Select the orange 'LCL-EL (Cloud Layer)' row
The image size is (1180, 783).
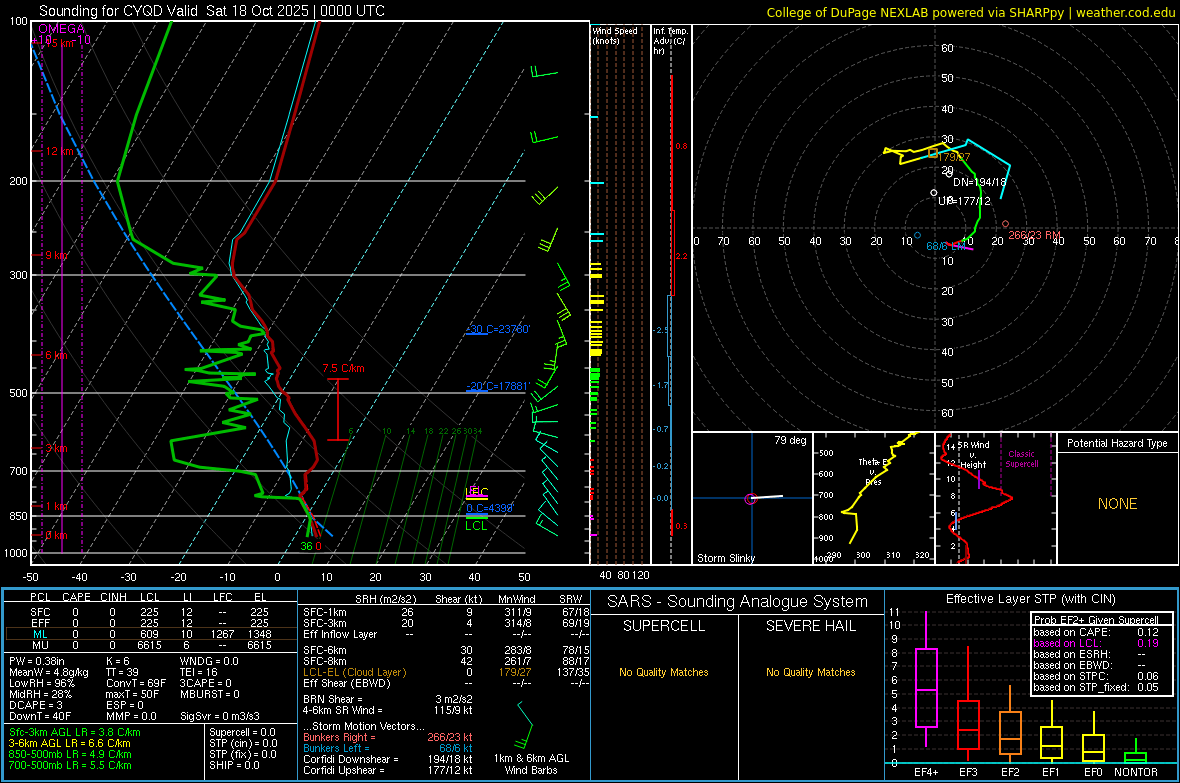(446, 672)
